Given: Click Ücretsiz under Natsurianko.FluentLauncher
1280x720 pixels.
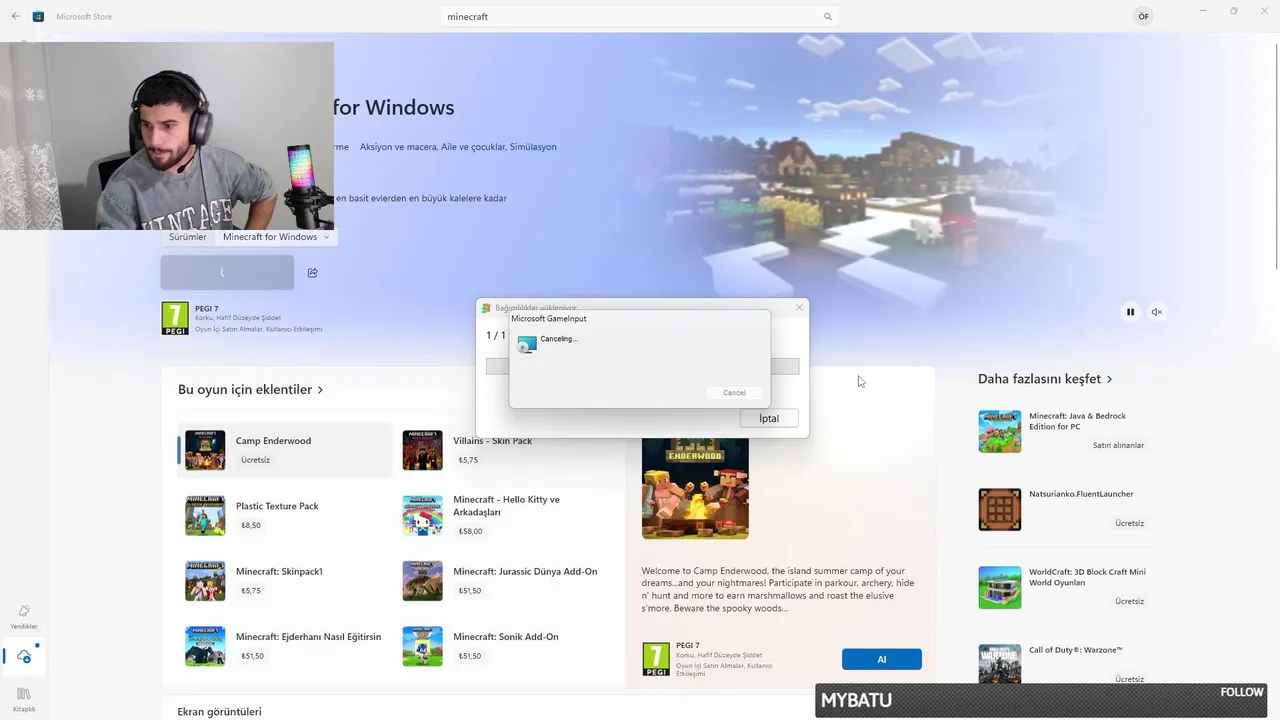Looking at the screenshot, I should pyautogui.click(x=1129, y=523).
